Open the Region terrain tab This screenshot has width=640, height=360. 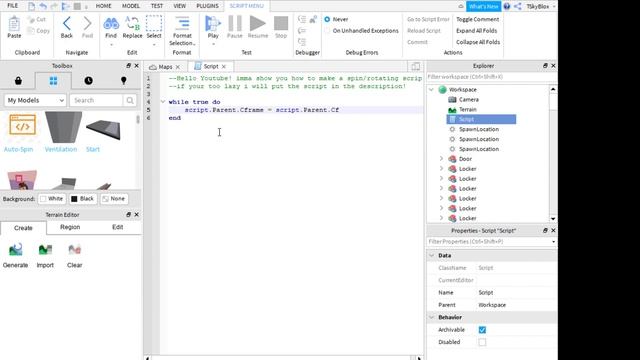[70, 227]
